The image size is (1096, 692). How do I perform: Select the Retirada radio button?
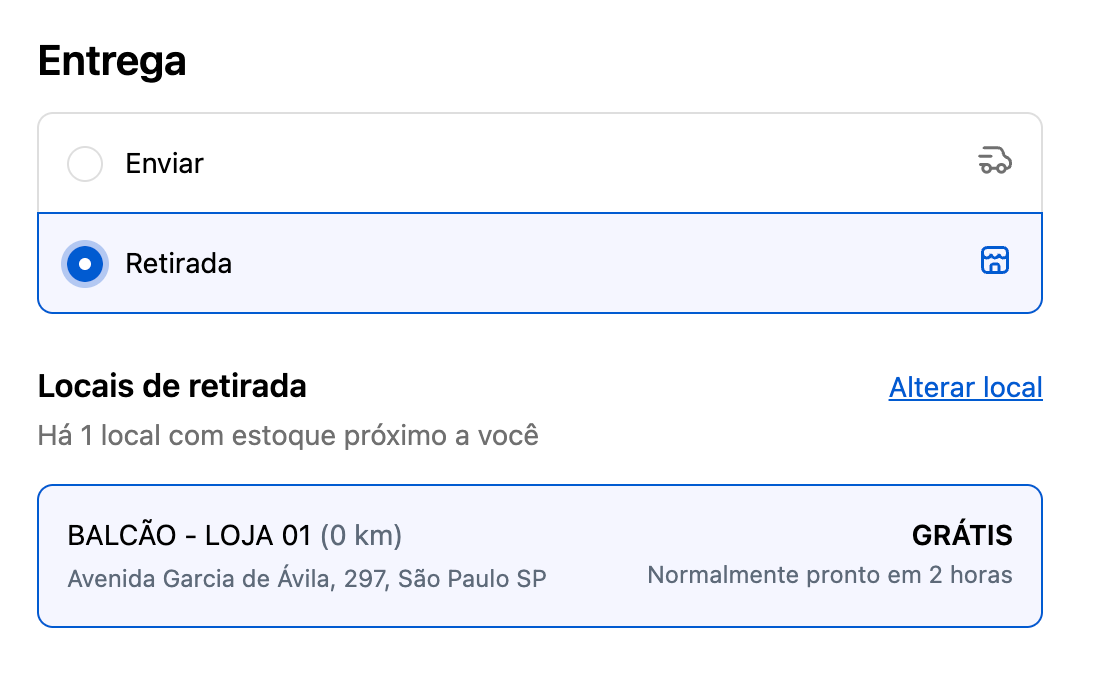pyautogui.click(x=85, y=264)
